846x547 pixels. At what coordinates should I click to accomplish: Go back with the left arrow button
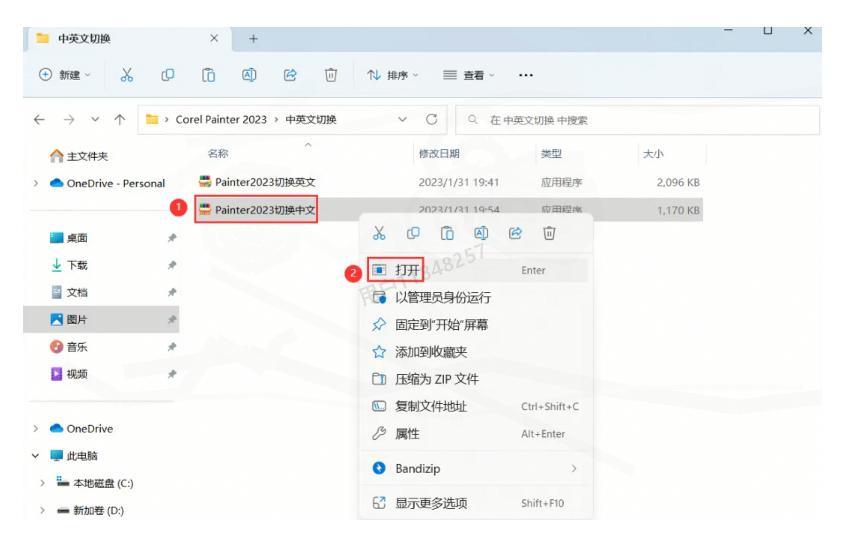[39, 120]
